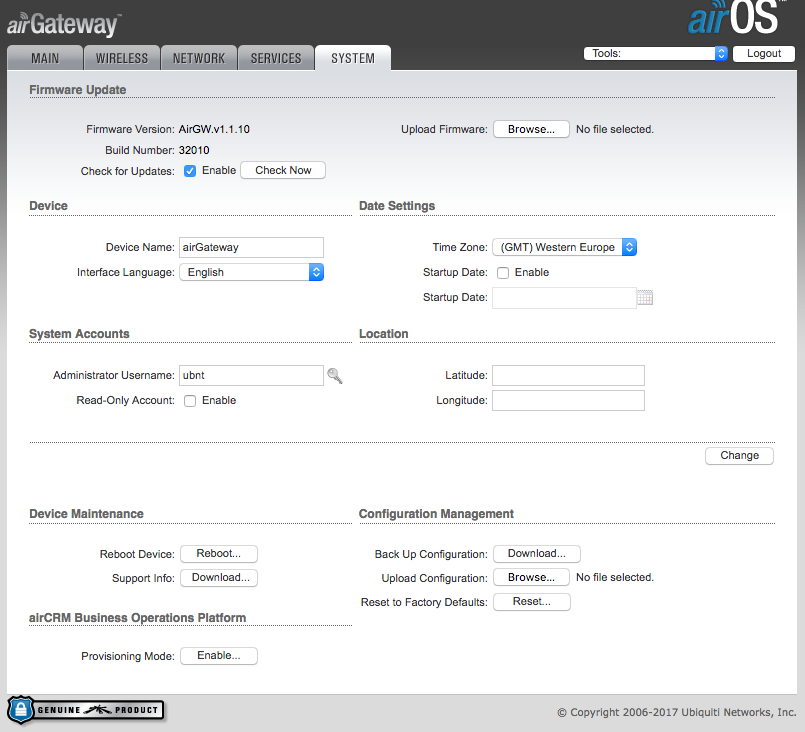Enable the Read-Only Account checkbox

(190, 401)
